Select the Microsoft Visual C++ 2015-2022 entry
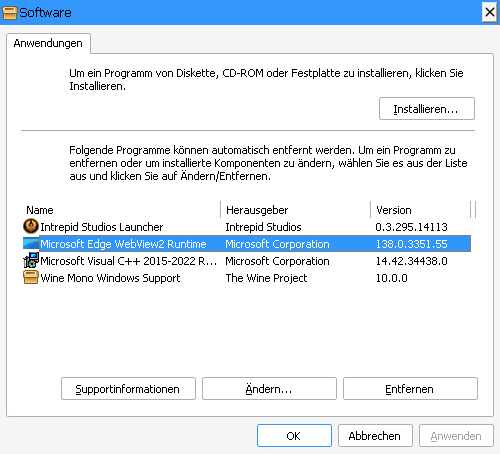Viewport: 500px width, 454px height. point(247,261)
